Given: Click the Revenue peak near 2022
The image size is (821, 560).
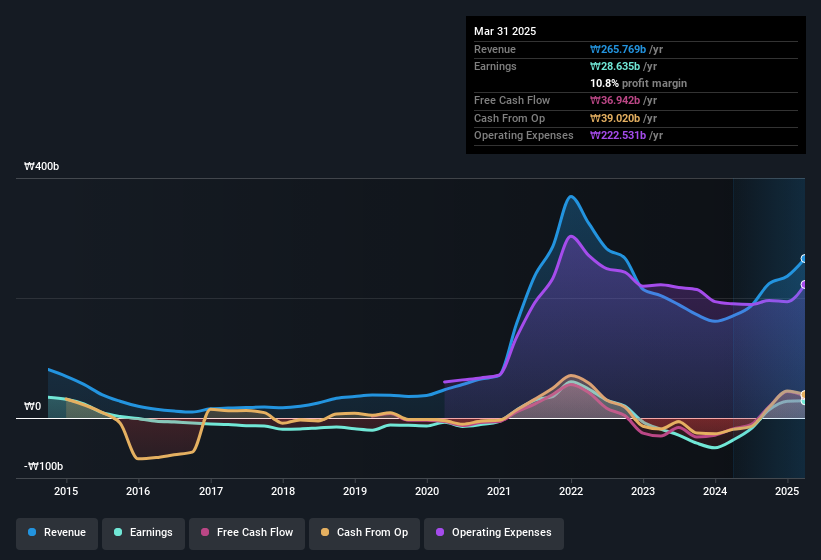Looking at the screenshot, I should pyautogui.click(x=571, y=197).
